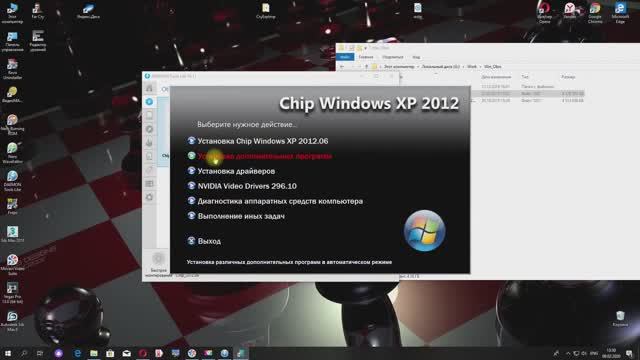Open gear settings icon in DAEMON Tools sidebar

point(149,197)
